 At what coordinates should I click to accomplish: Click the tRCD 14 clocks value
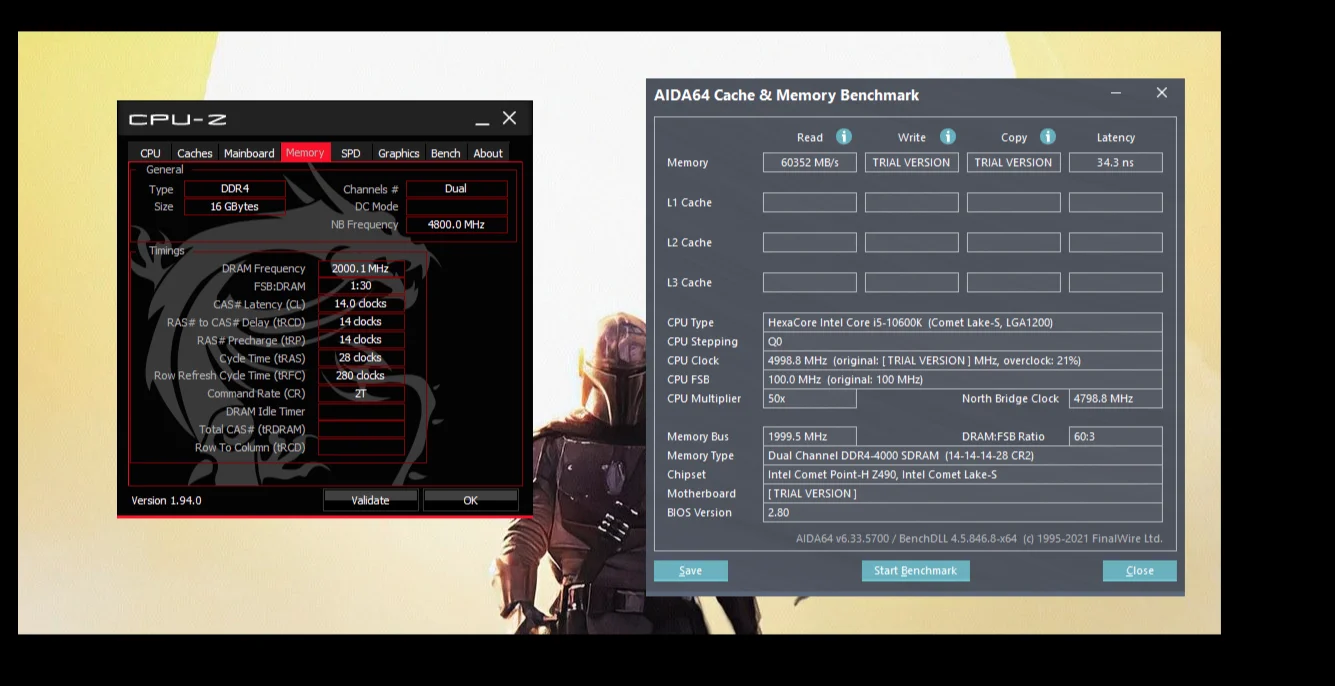(x=361, y=321)
